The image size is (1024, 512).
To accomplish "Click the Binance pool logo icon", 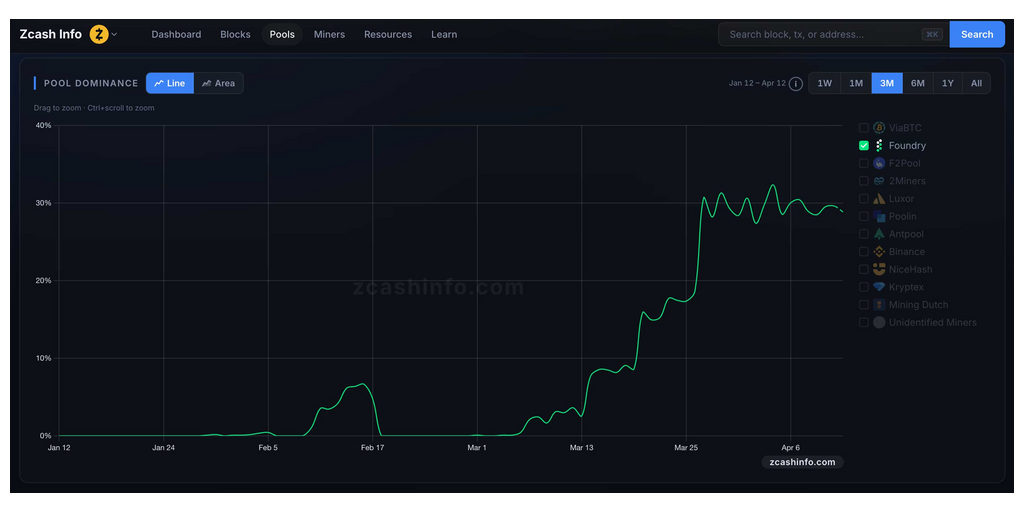I will pyautogui.click(x=879, y=252).
